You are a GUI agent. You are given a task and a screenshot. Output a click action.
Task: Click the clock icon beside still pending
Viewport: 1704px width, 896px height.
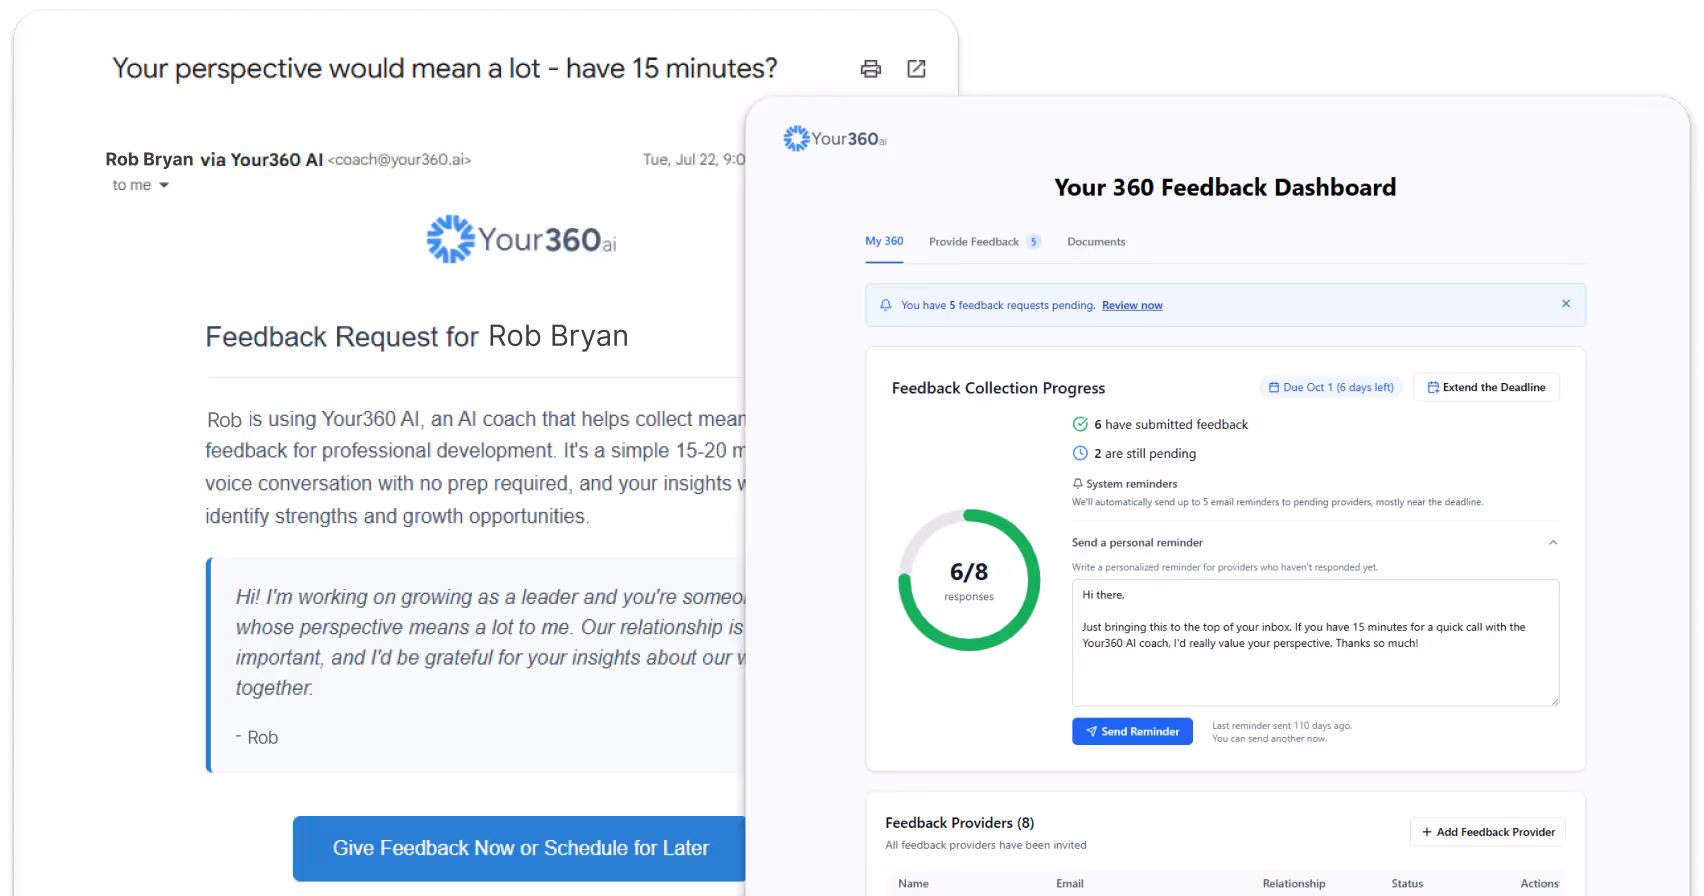pyautogui.click(x=1080, y=454)
